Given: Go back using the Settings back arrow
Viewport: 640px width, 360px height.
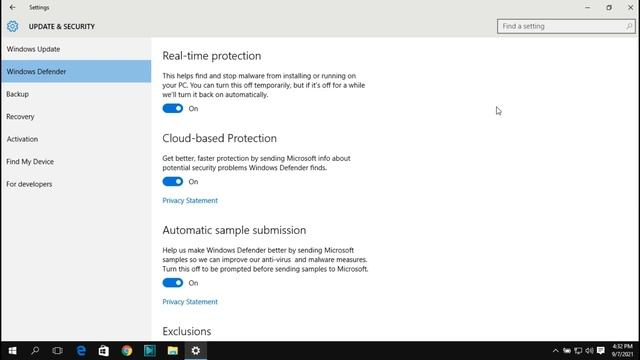Looking at the screenshot, I should click(x=12, y=7).
